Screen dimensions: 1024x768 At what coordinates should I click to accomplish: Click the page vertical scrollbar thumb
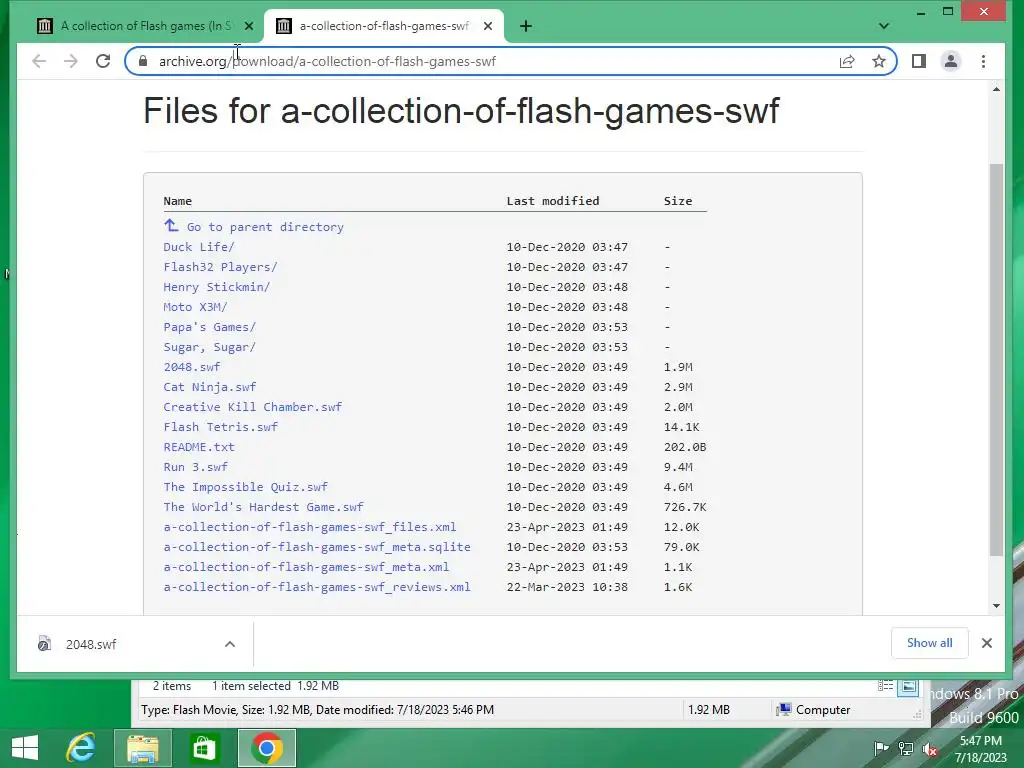pos(996,359)
